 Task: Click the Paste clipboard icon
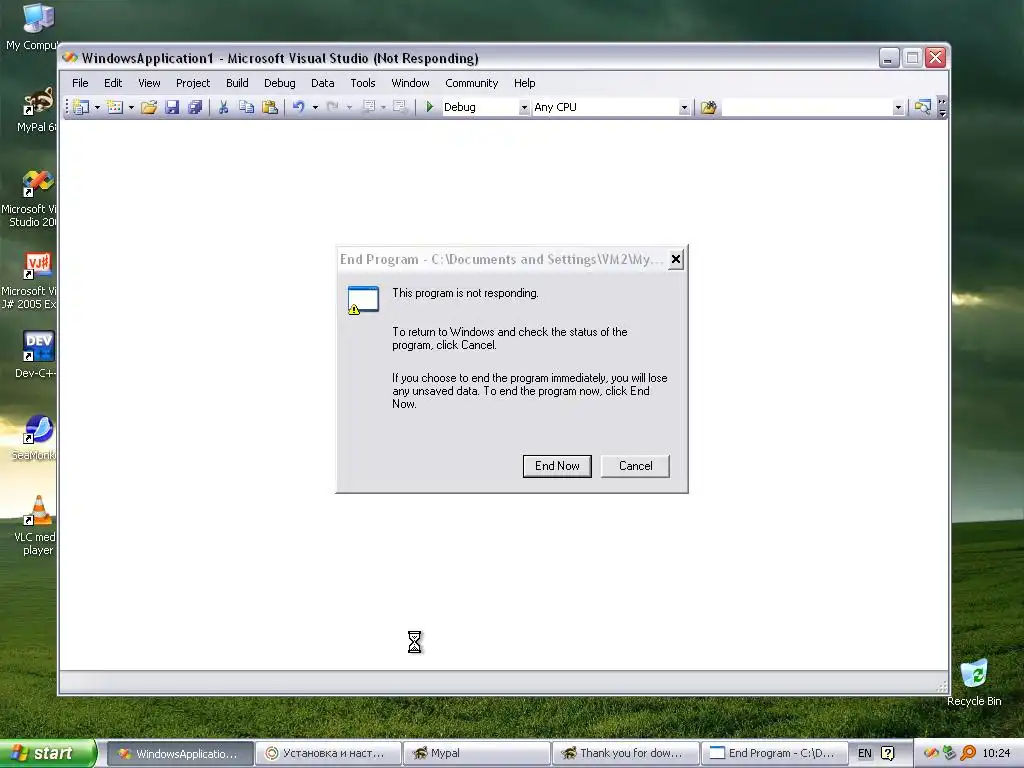[x=270, y=107]
